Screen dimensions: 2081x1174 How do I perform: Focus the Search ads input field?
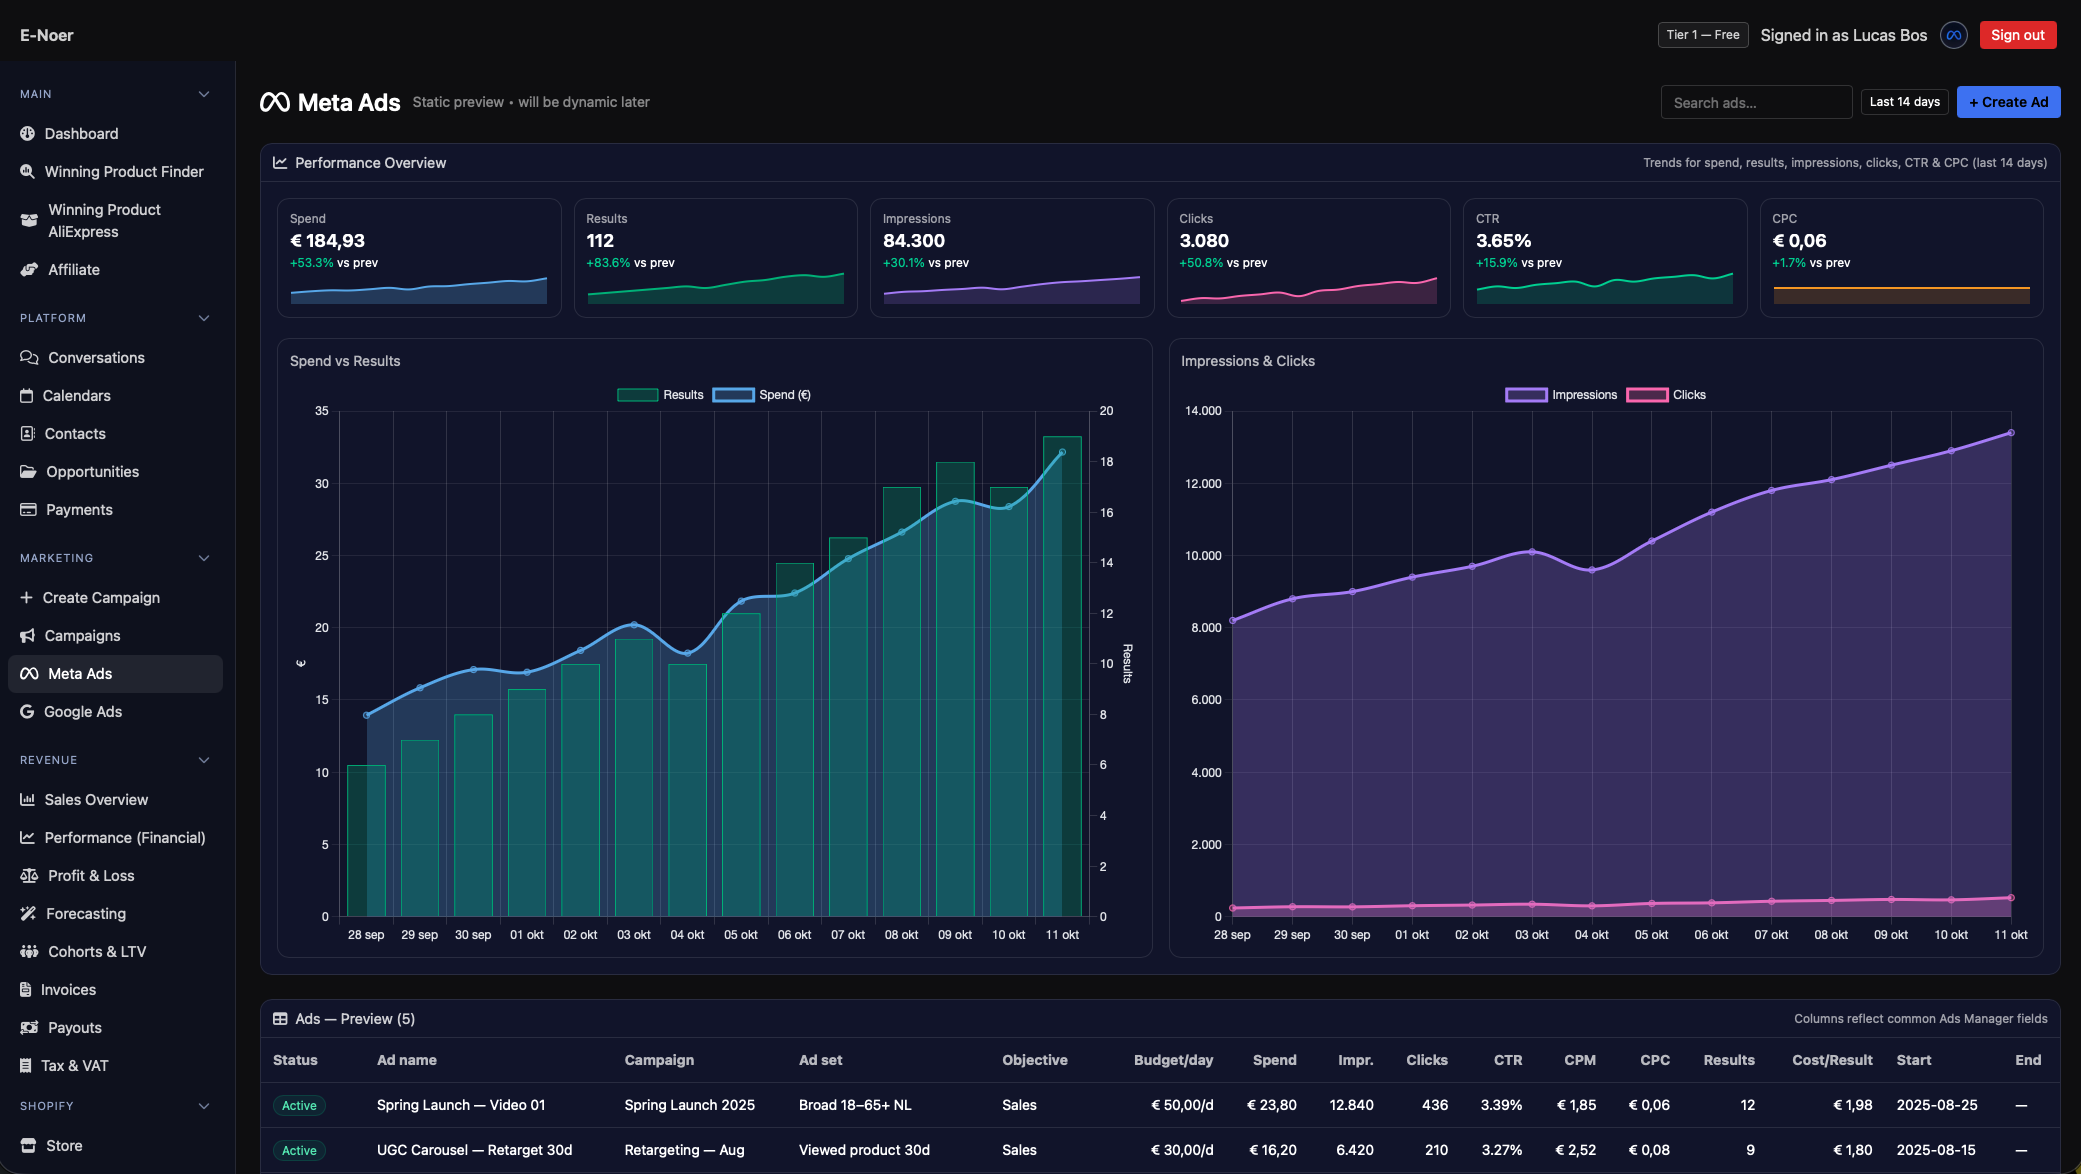click(1755, 103)
